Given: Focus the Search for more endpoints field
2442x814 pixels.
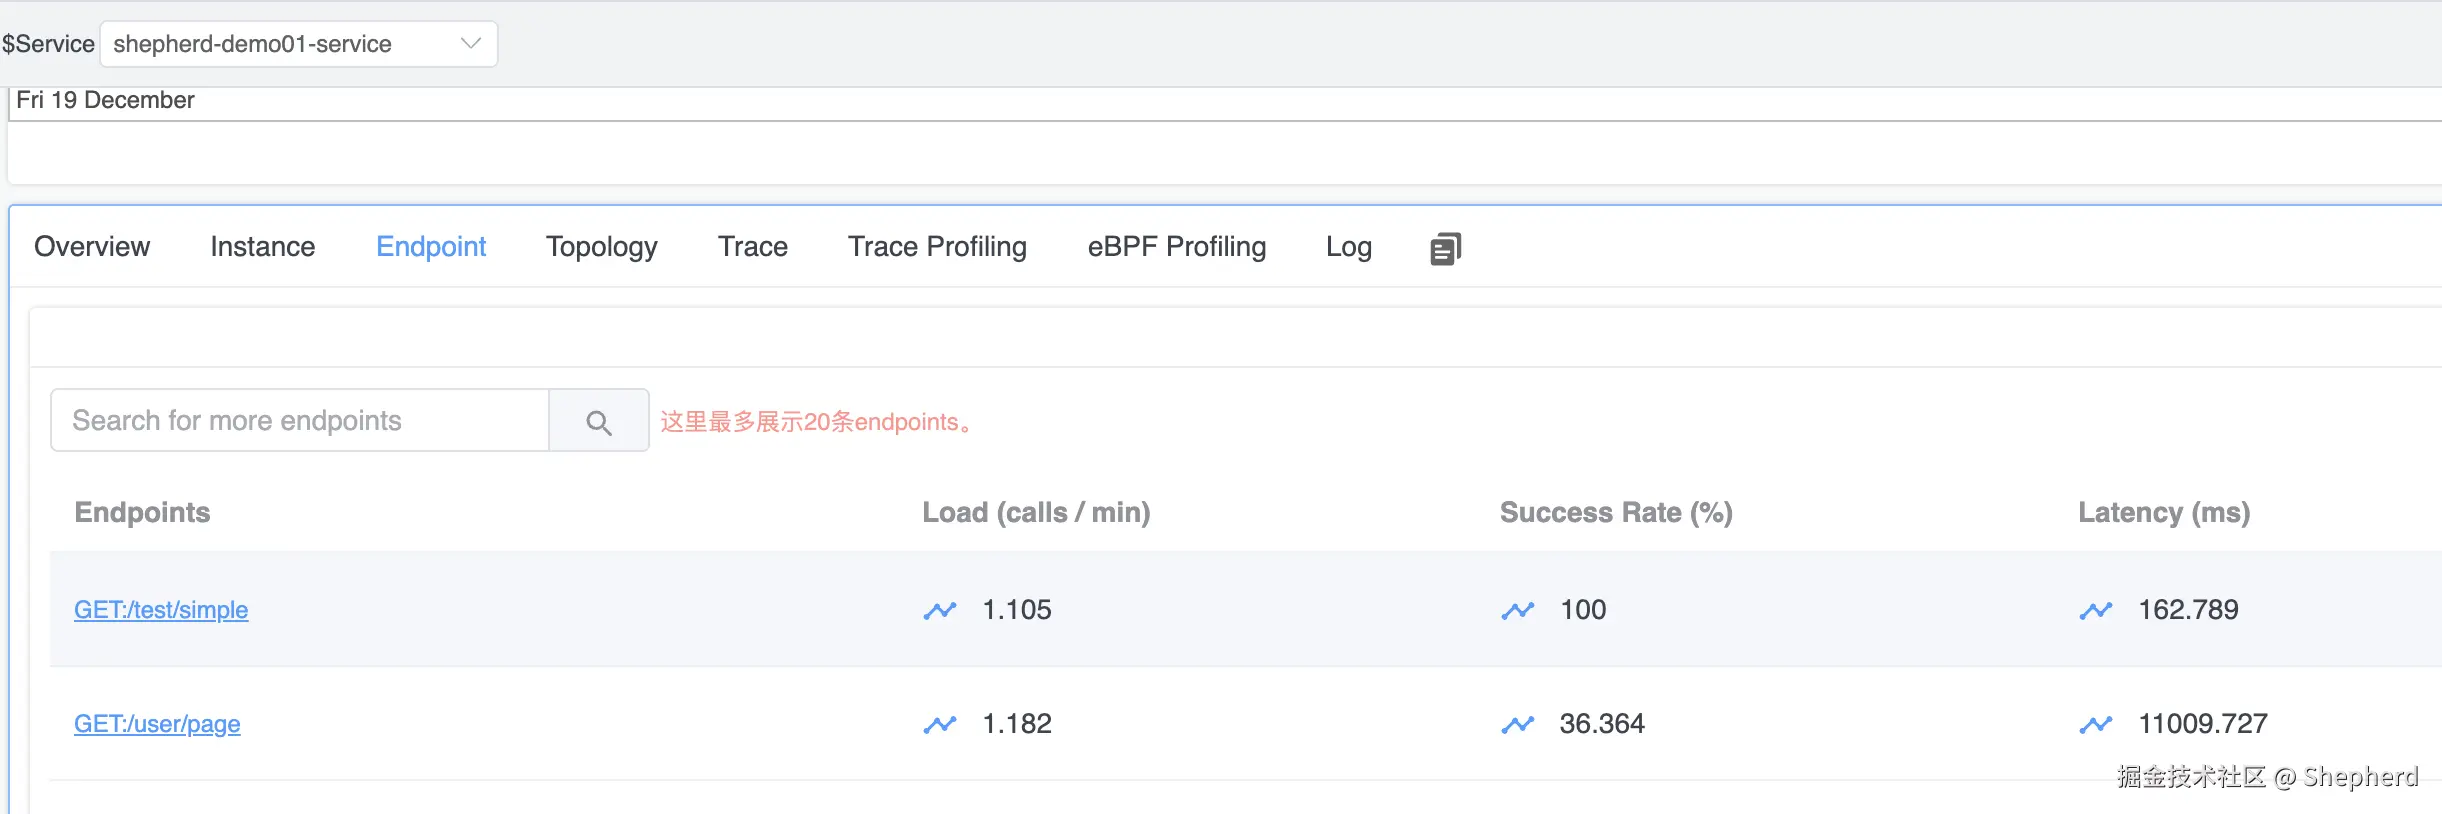Looking at the screenshot, I should pos(300,421).
